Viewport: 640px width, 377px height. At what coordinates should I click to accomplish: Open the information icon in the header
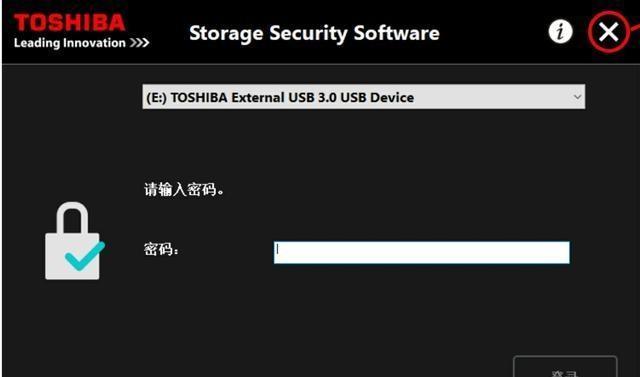click(x=560, y=31)
